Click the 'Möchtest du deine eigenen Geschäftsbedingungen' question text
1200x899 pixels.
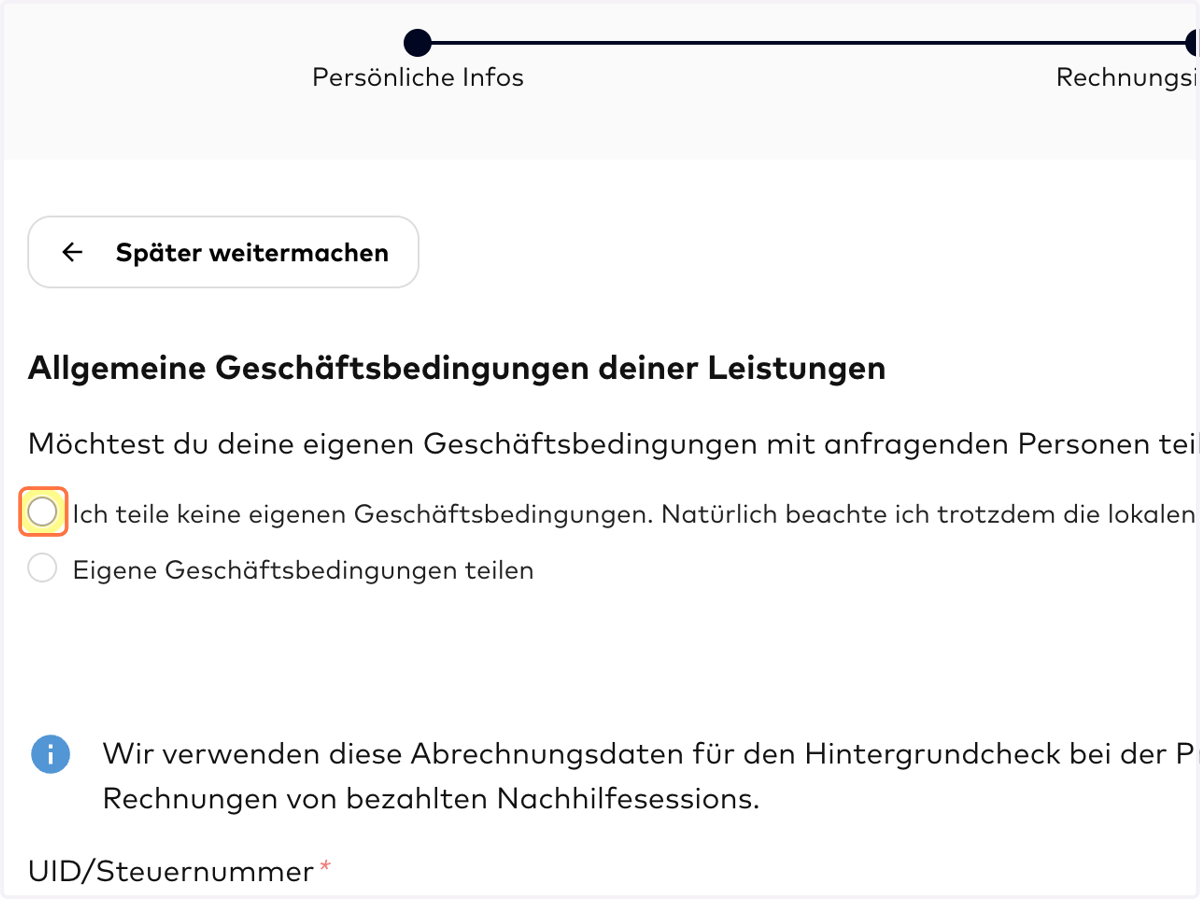(614, 443)
